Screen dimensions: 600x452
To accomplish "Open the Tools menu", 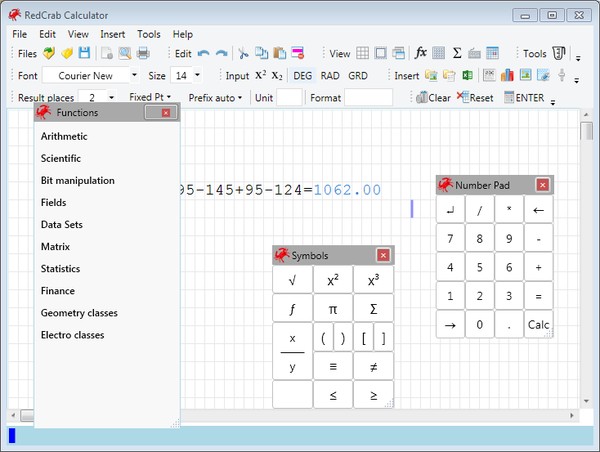I will [x=148, y=34].
